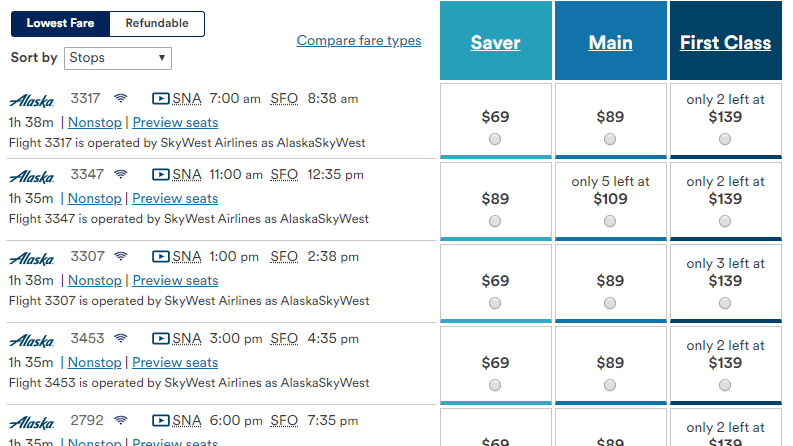Choose the $109 Main fare for flight 3347
This screenshot has height=446, width=793.
610,221
